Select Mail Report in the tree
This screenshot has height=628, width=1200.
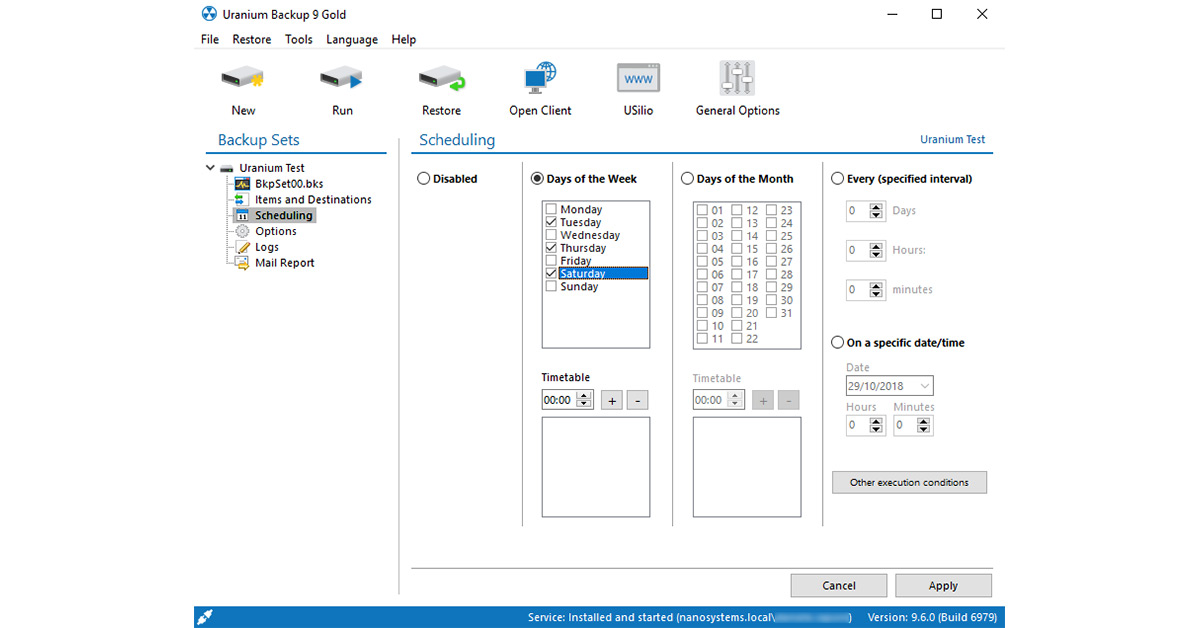(x=284, y=263)
